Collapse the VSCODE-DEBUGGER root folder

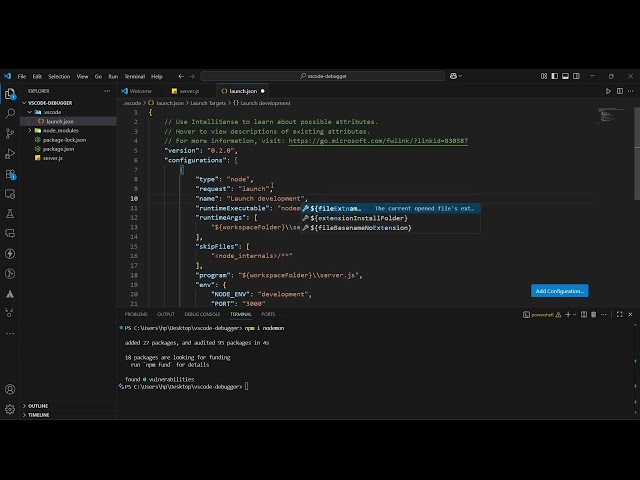coord(24,103)
